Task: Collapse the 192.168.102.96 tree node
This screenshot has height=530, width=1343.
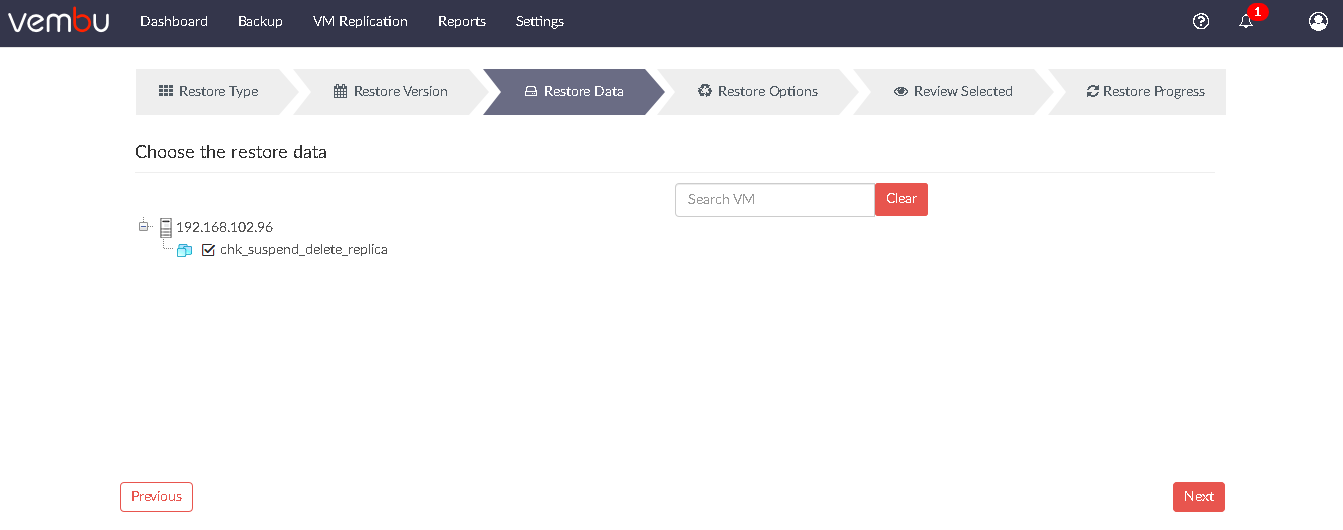Action: pyautogui.click(x=143, y=226)
